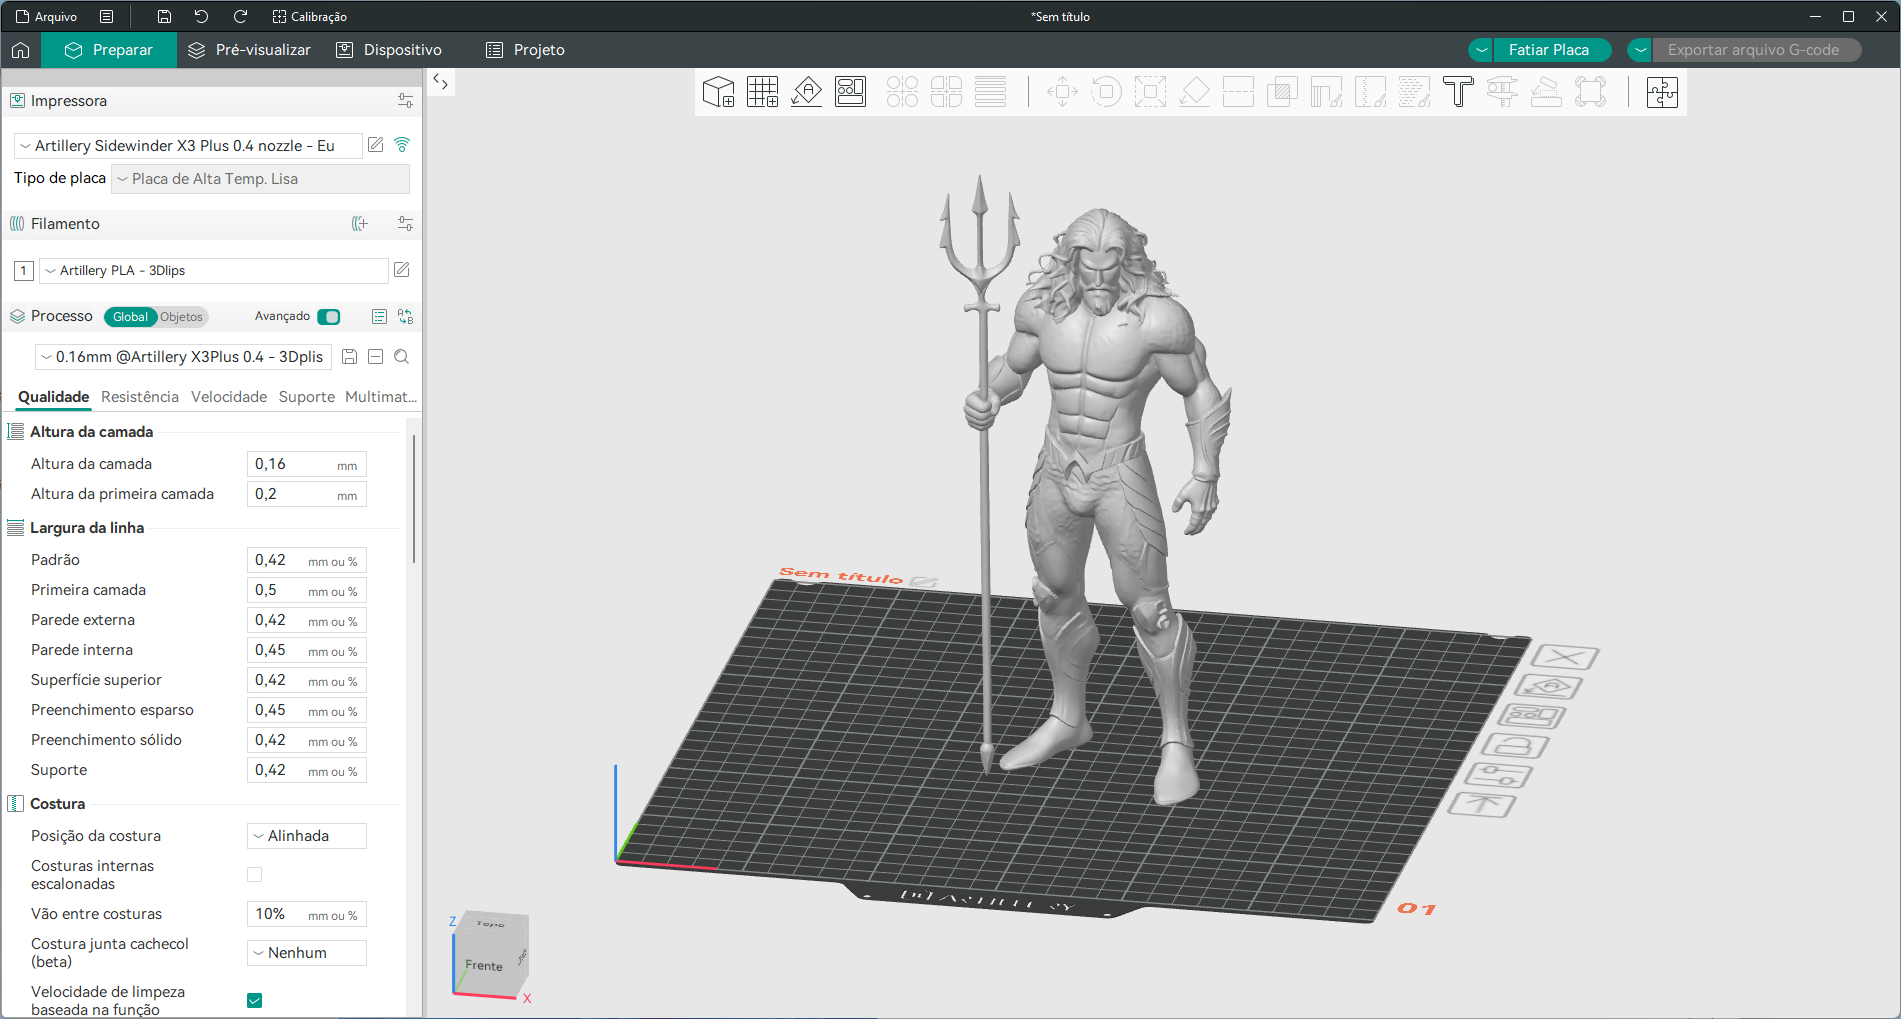The width and height of the screenshot is (1901, 1019).
Task: Toggle the Avançado switch
Action: pos(329,317)
